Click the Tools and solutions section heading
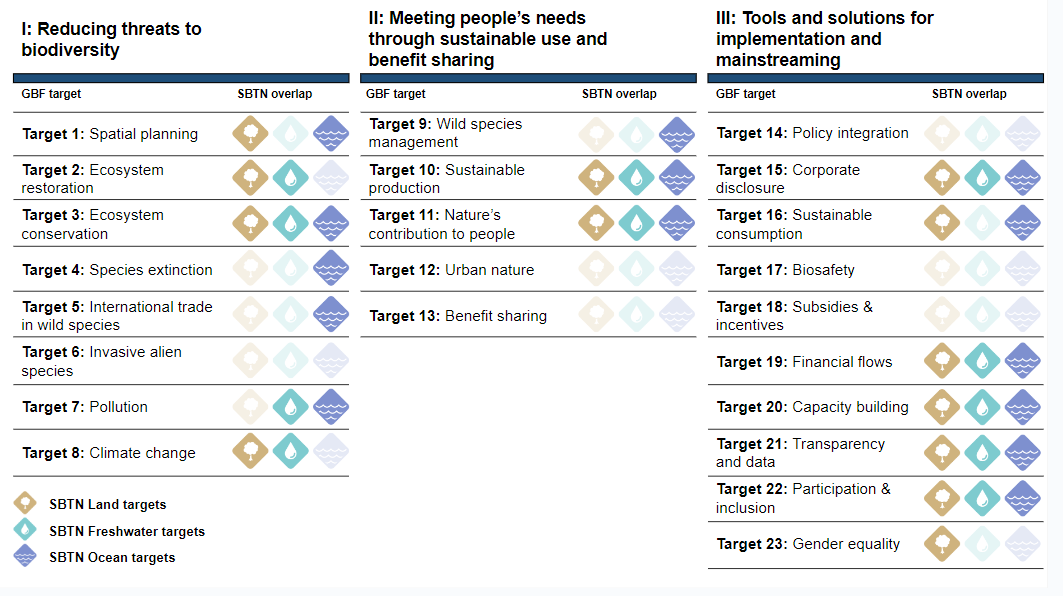Viewport: 1063px width, 596px height. tap(825, 39)
